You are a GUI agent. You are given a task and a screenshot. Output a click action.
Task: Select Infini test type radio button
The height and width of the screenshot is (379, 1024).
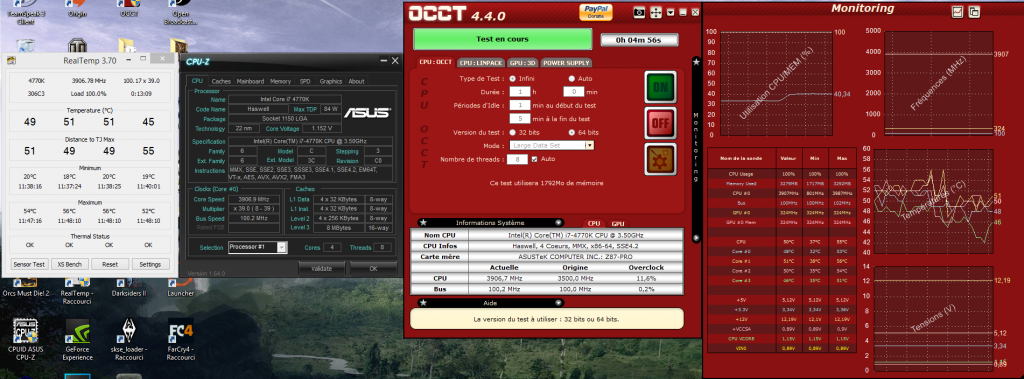tap(513, 78)
